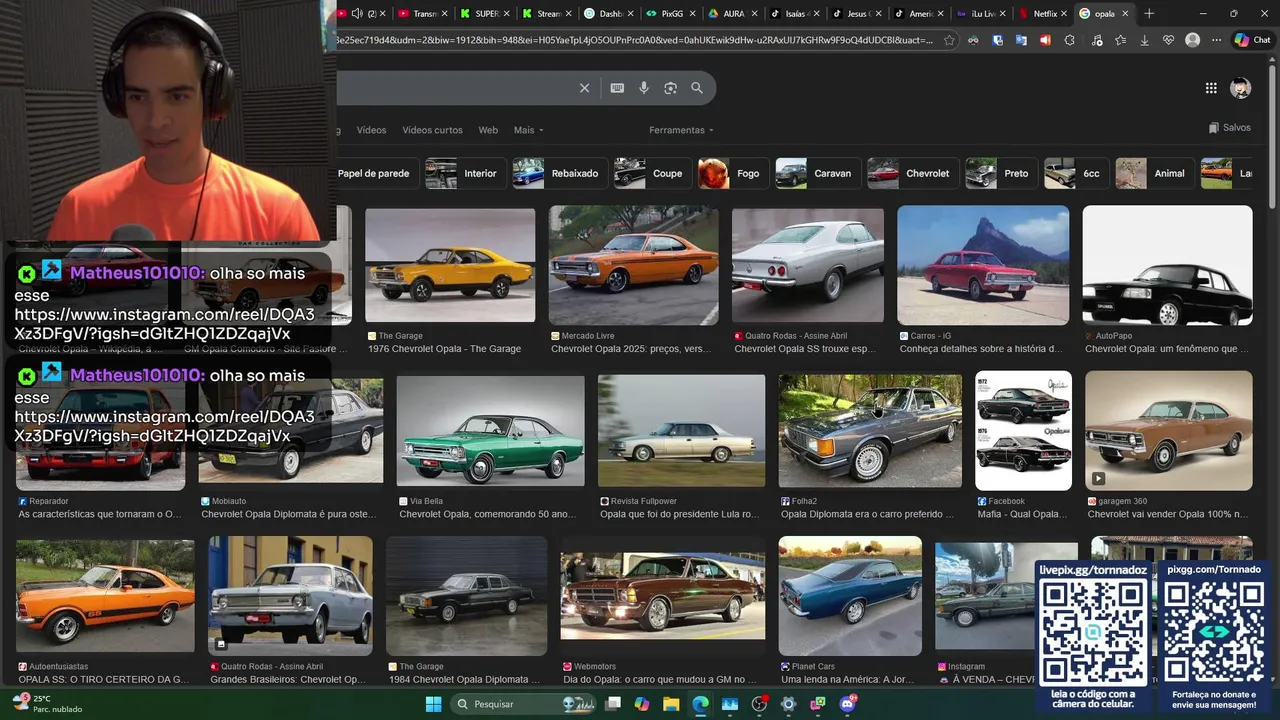
Task: Open the green Via Bella Opala image
Action: pos(490,431)
